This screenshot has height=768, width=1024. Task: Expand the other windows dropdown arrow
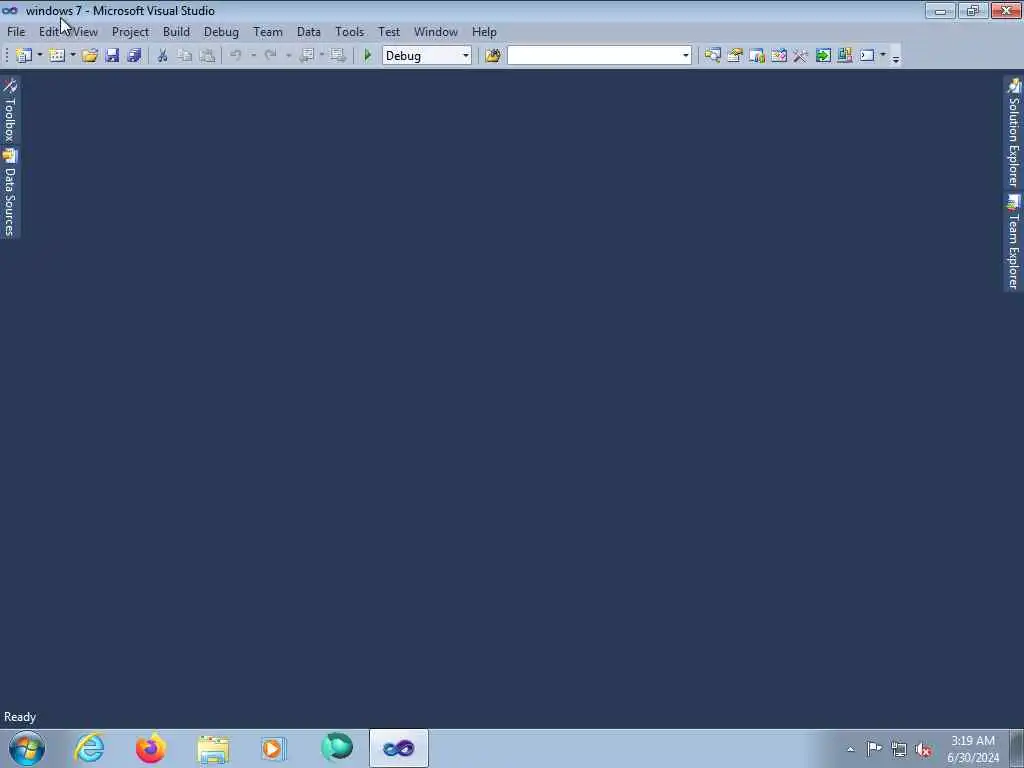click(883, 56)
